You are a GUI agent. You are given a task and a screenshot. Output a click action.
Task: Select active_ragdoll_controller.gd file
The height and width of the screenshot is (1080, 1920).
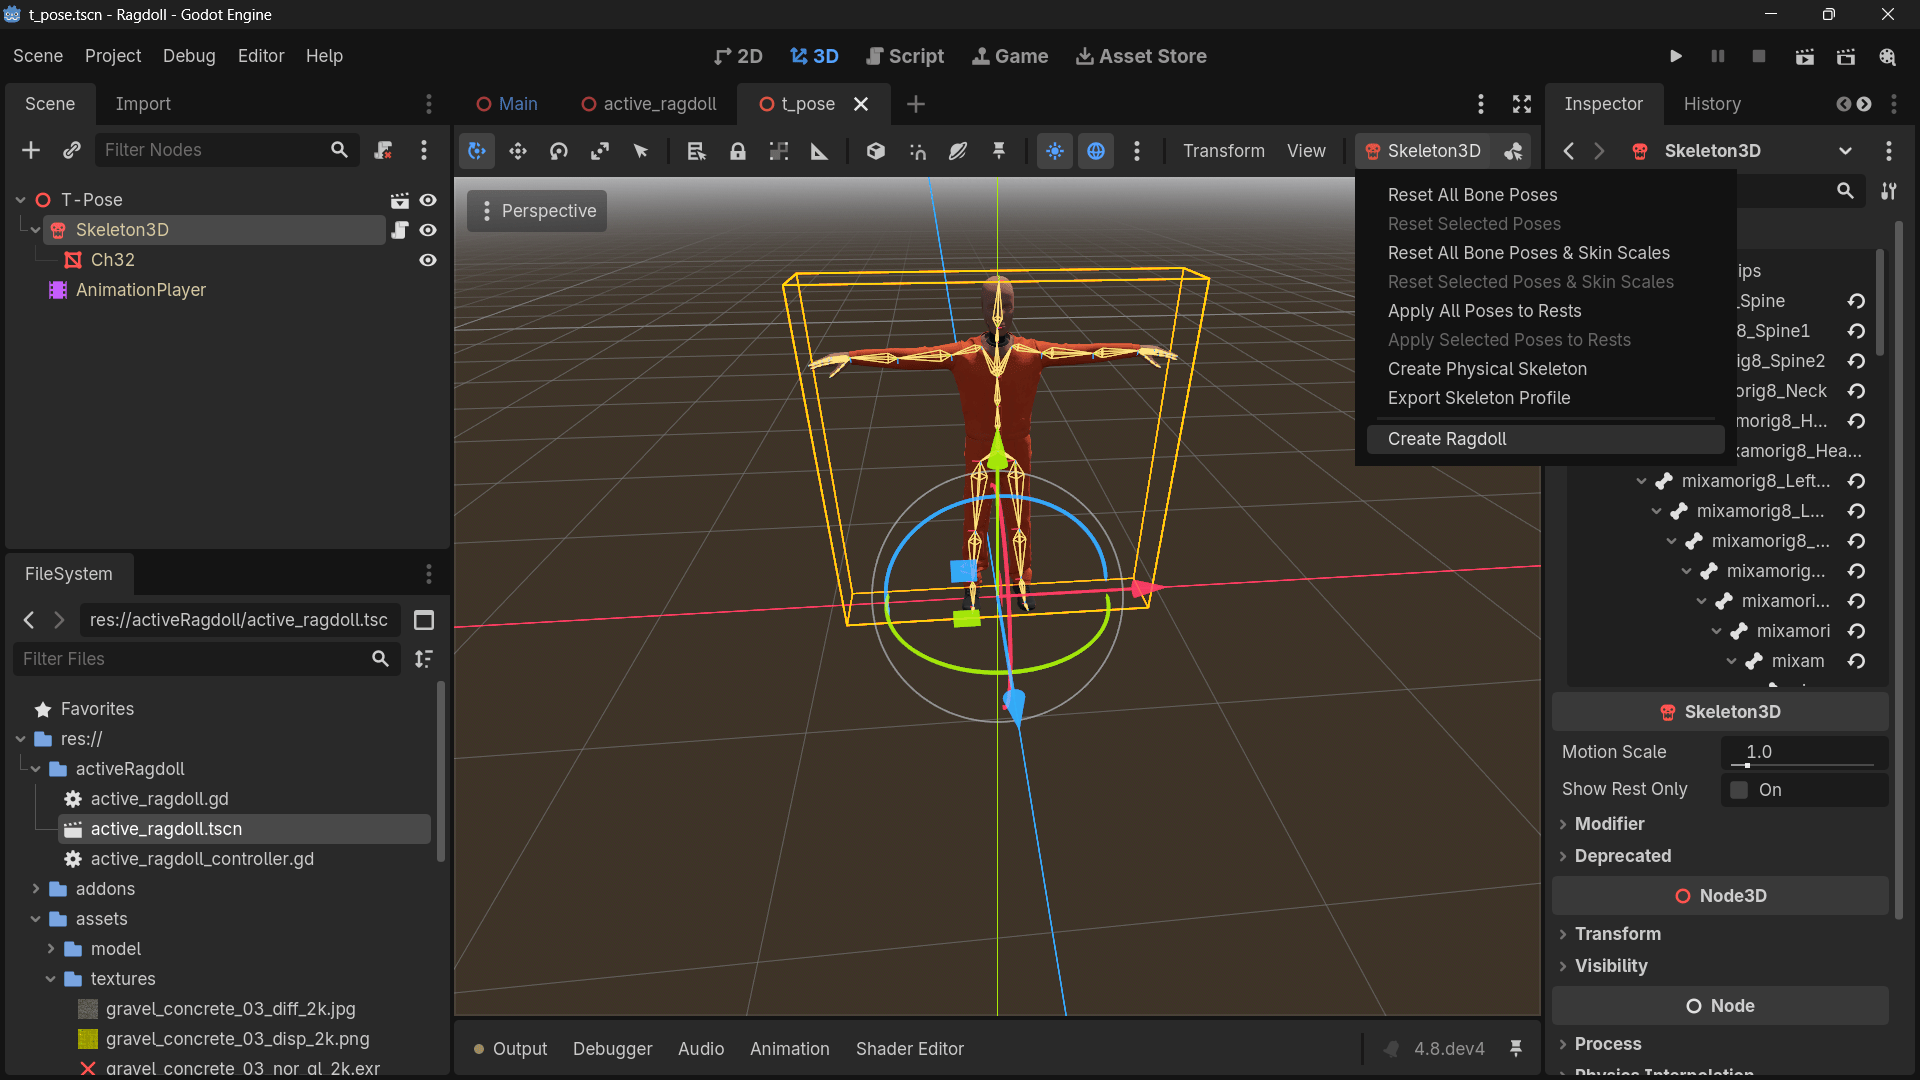click(x=202, y=859)
